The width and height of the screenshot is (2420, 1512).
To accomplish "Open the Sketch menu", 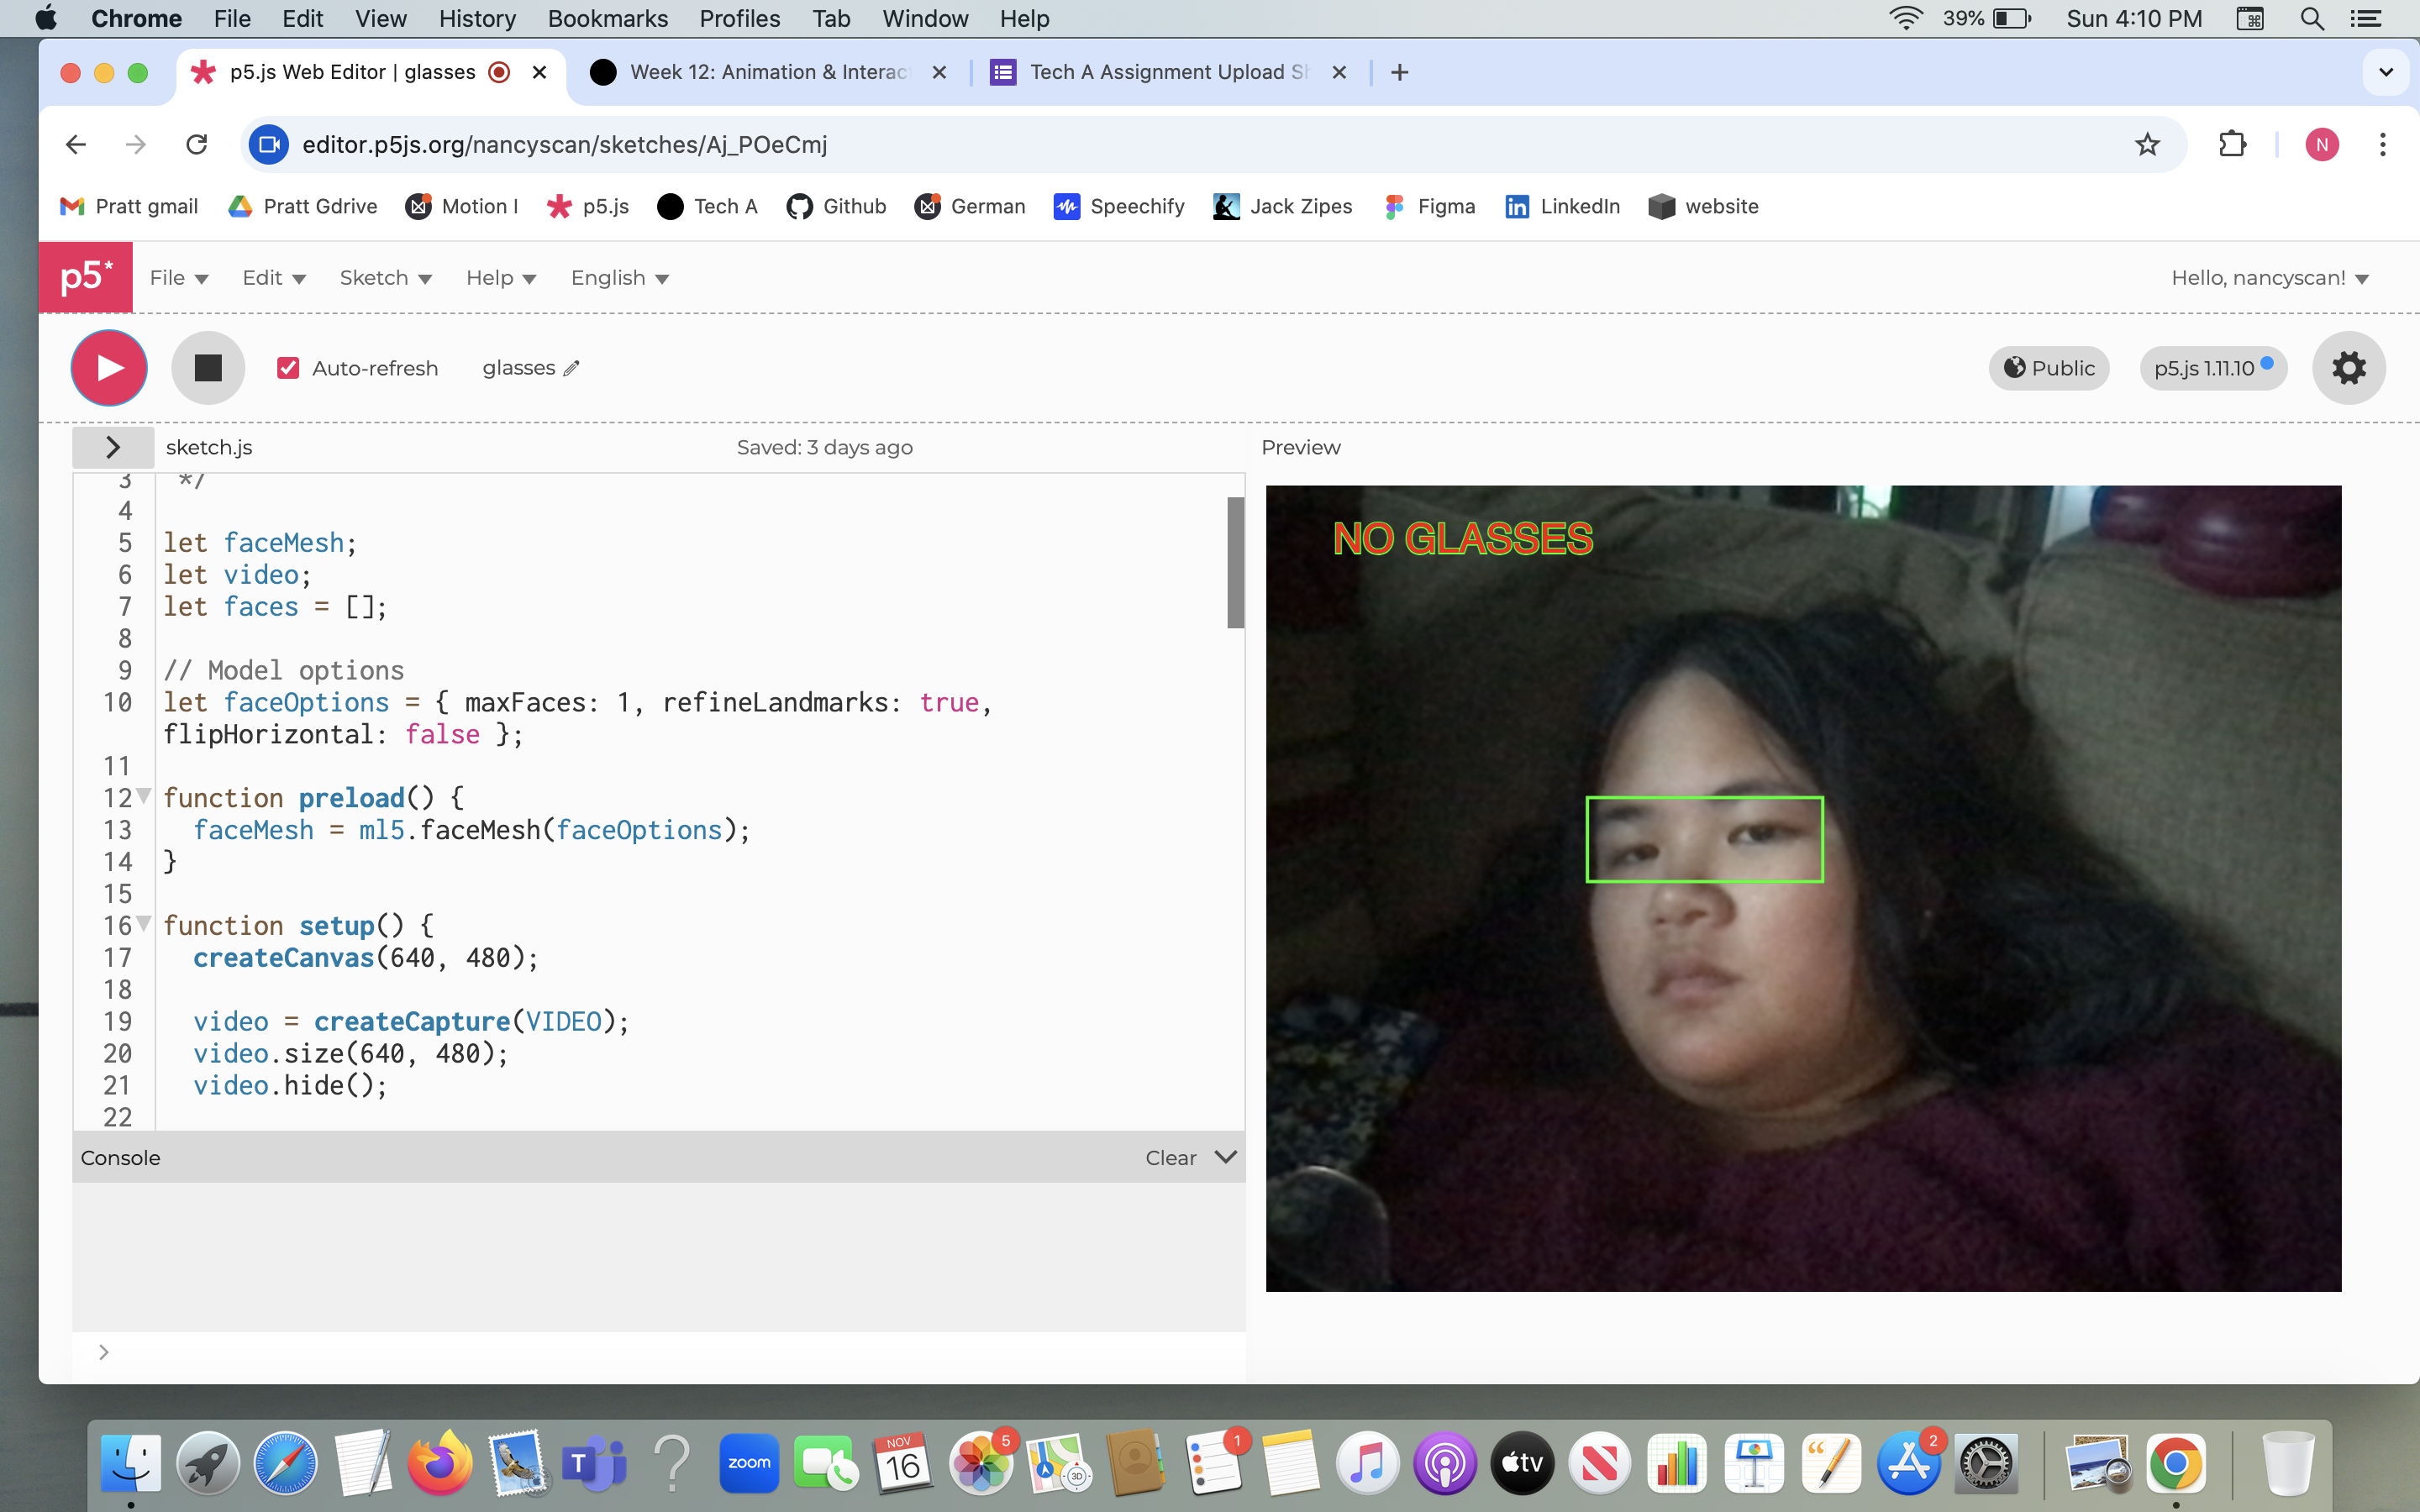I will [384, 278].
